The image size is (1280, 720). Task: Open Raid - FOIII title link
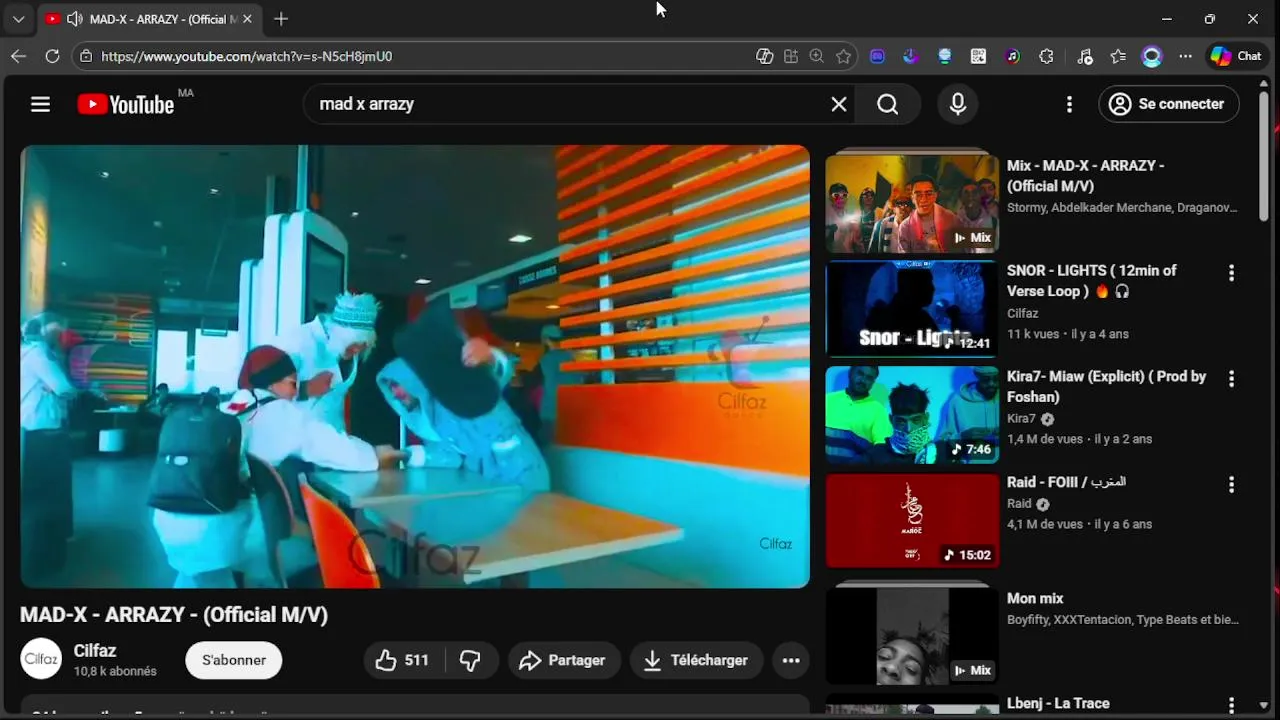(1066, 482)
